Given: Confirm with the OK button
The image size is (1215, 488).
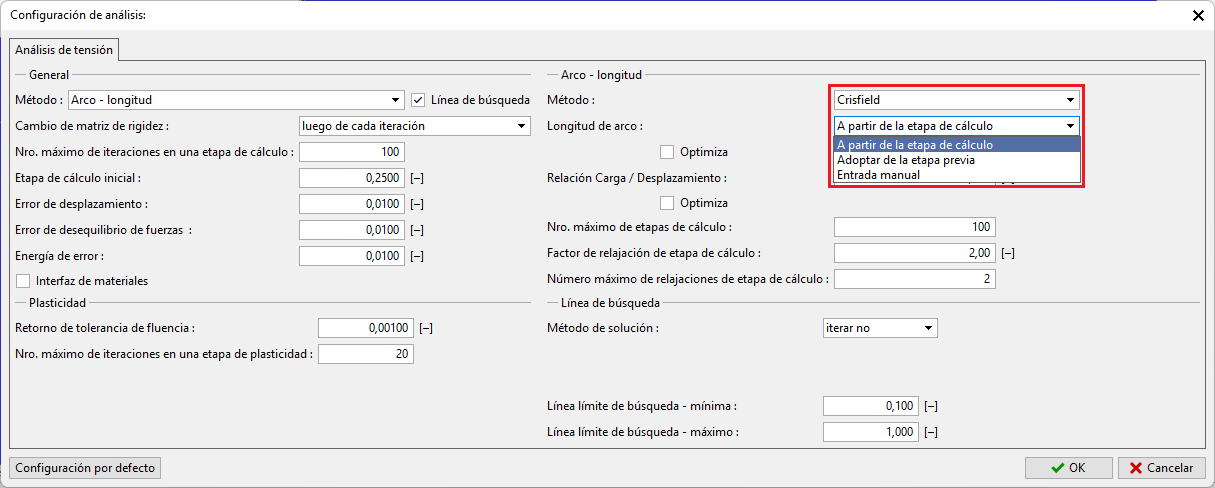Looking at the screenshot, I should 1067,467.
